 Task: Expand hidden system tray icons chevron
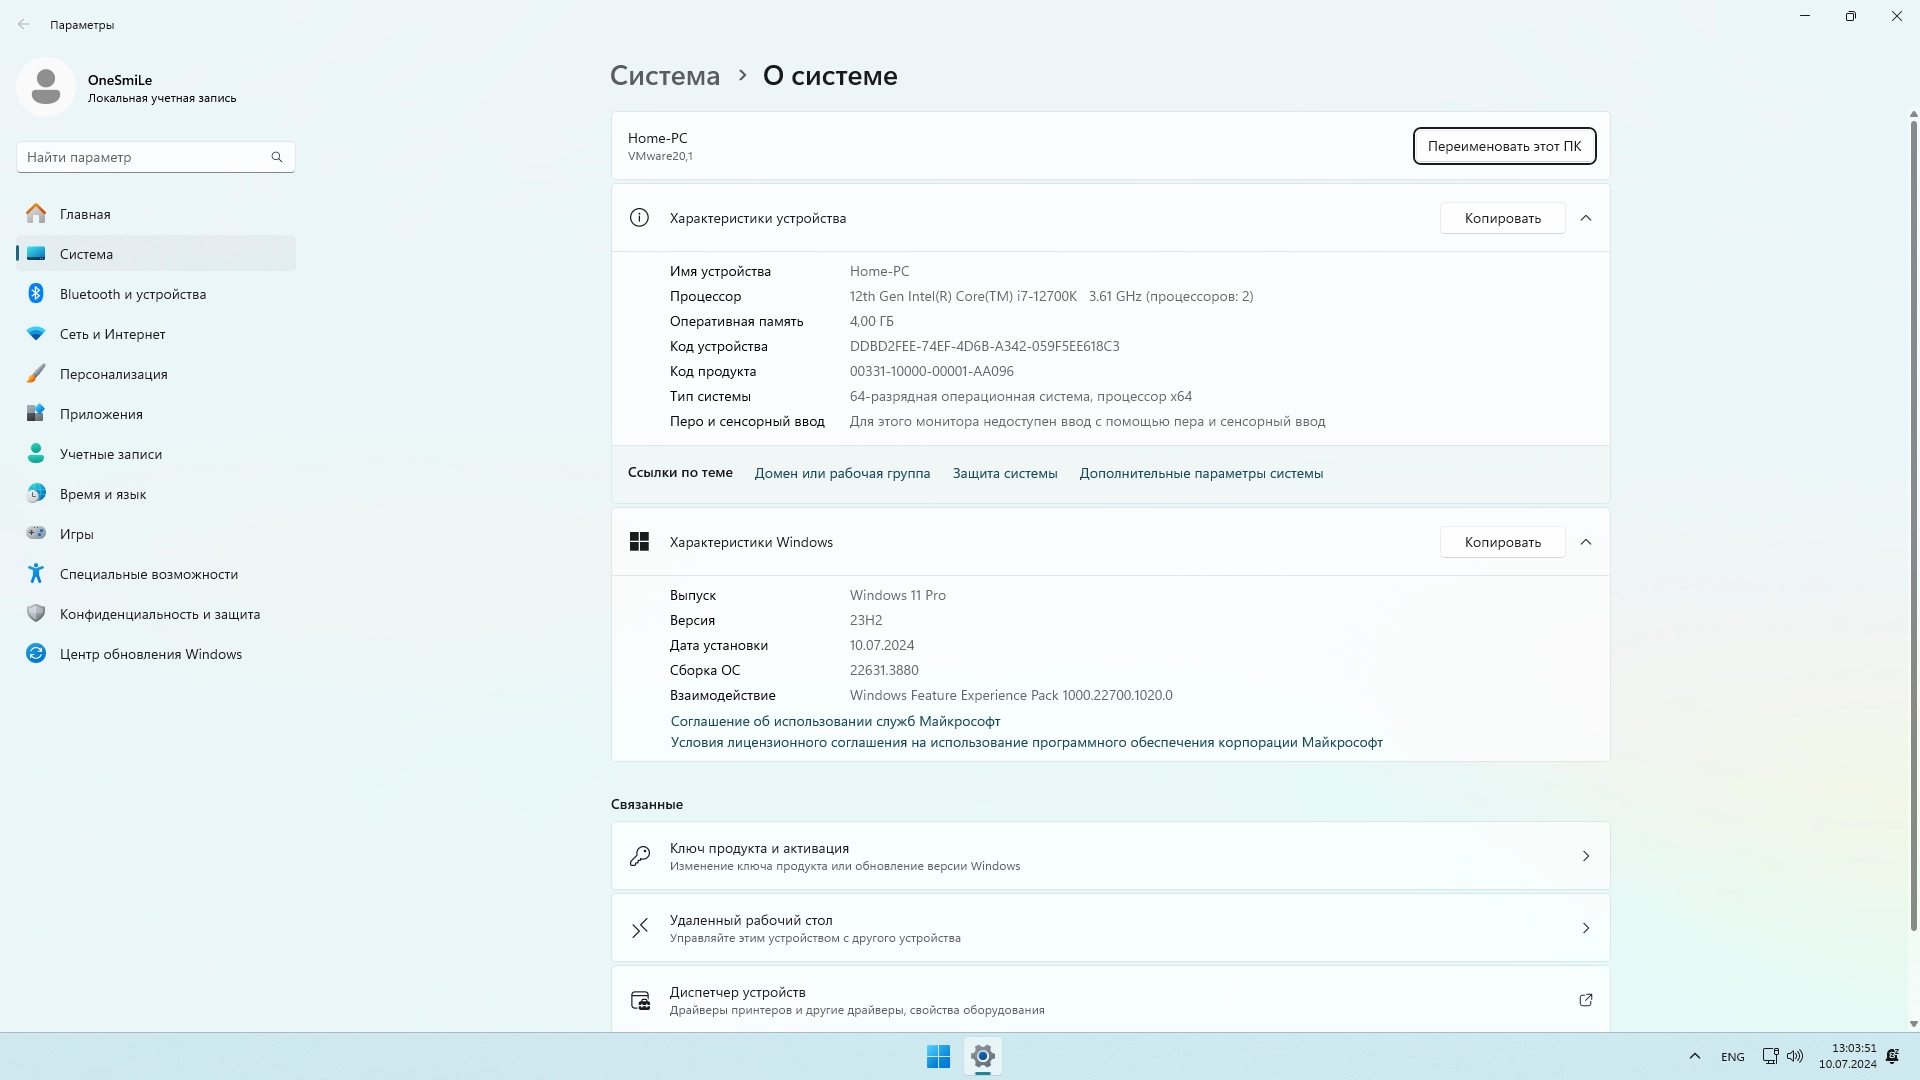[x=1694, y=1056]
